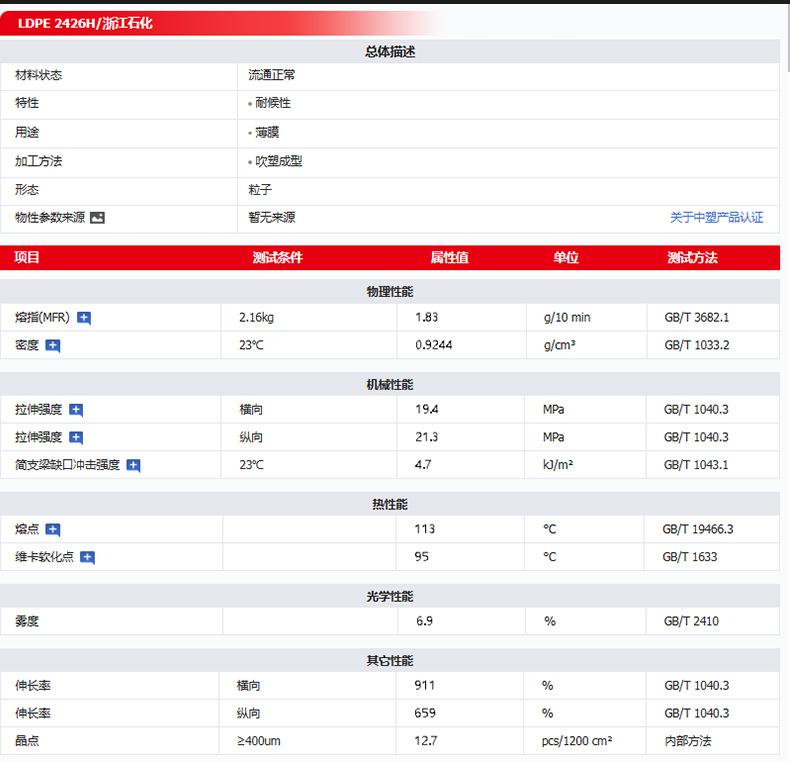Click the plus icon next to 熔点
The height and width of the screenshot is (762, 790).
53,530
